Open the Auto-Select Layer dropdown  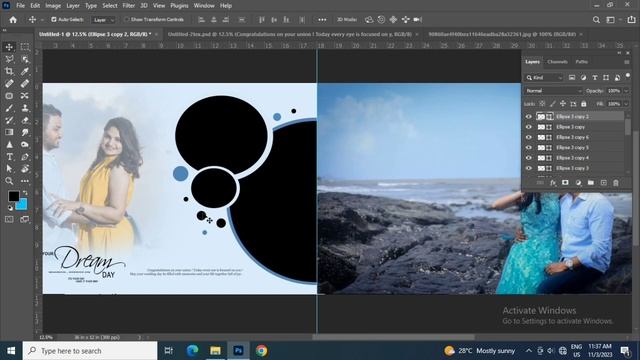[103, 20]
